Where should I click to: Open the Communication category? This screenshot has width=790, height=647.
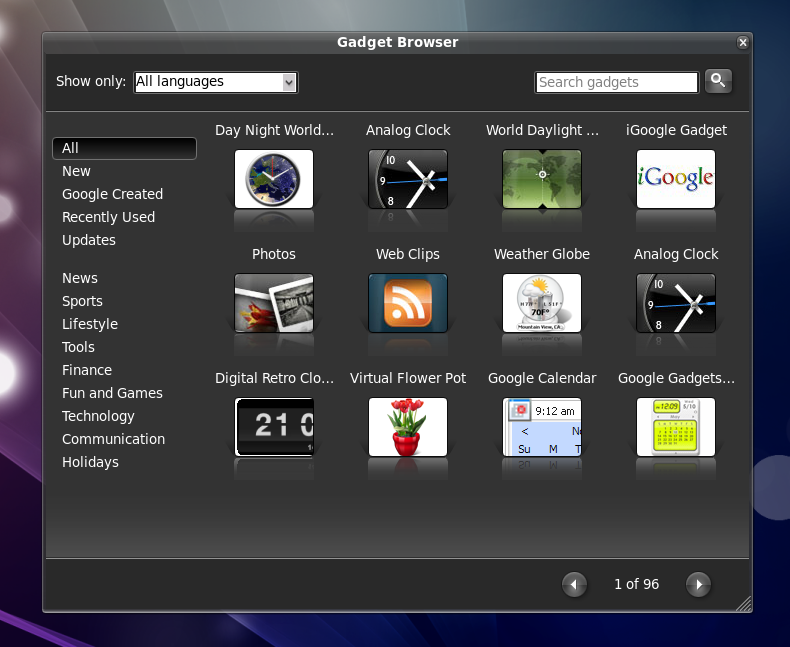tap(113, 439)
